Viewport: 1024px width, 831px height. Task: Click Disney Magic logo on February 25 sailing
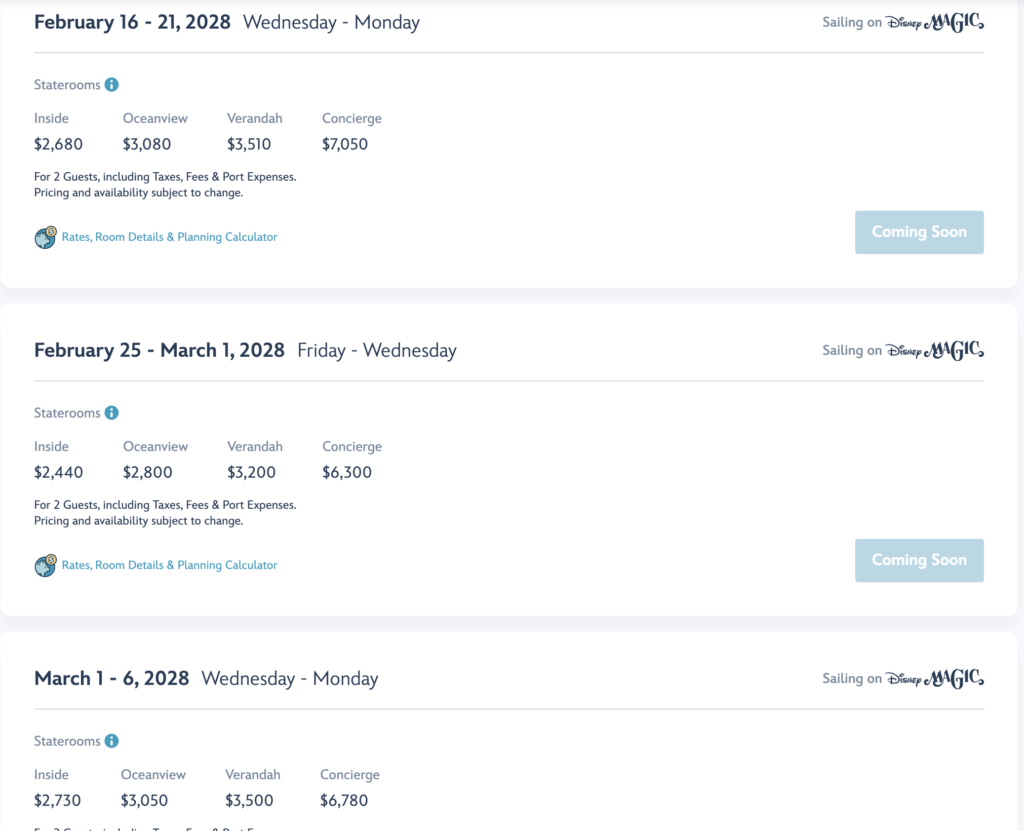(935, 350)
